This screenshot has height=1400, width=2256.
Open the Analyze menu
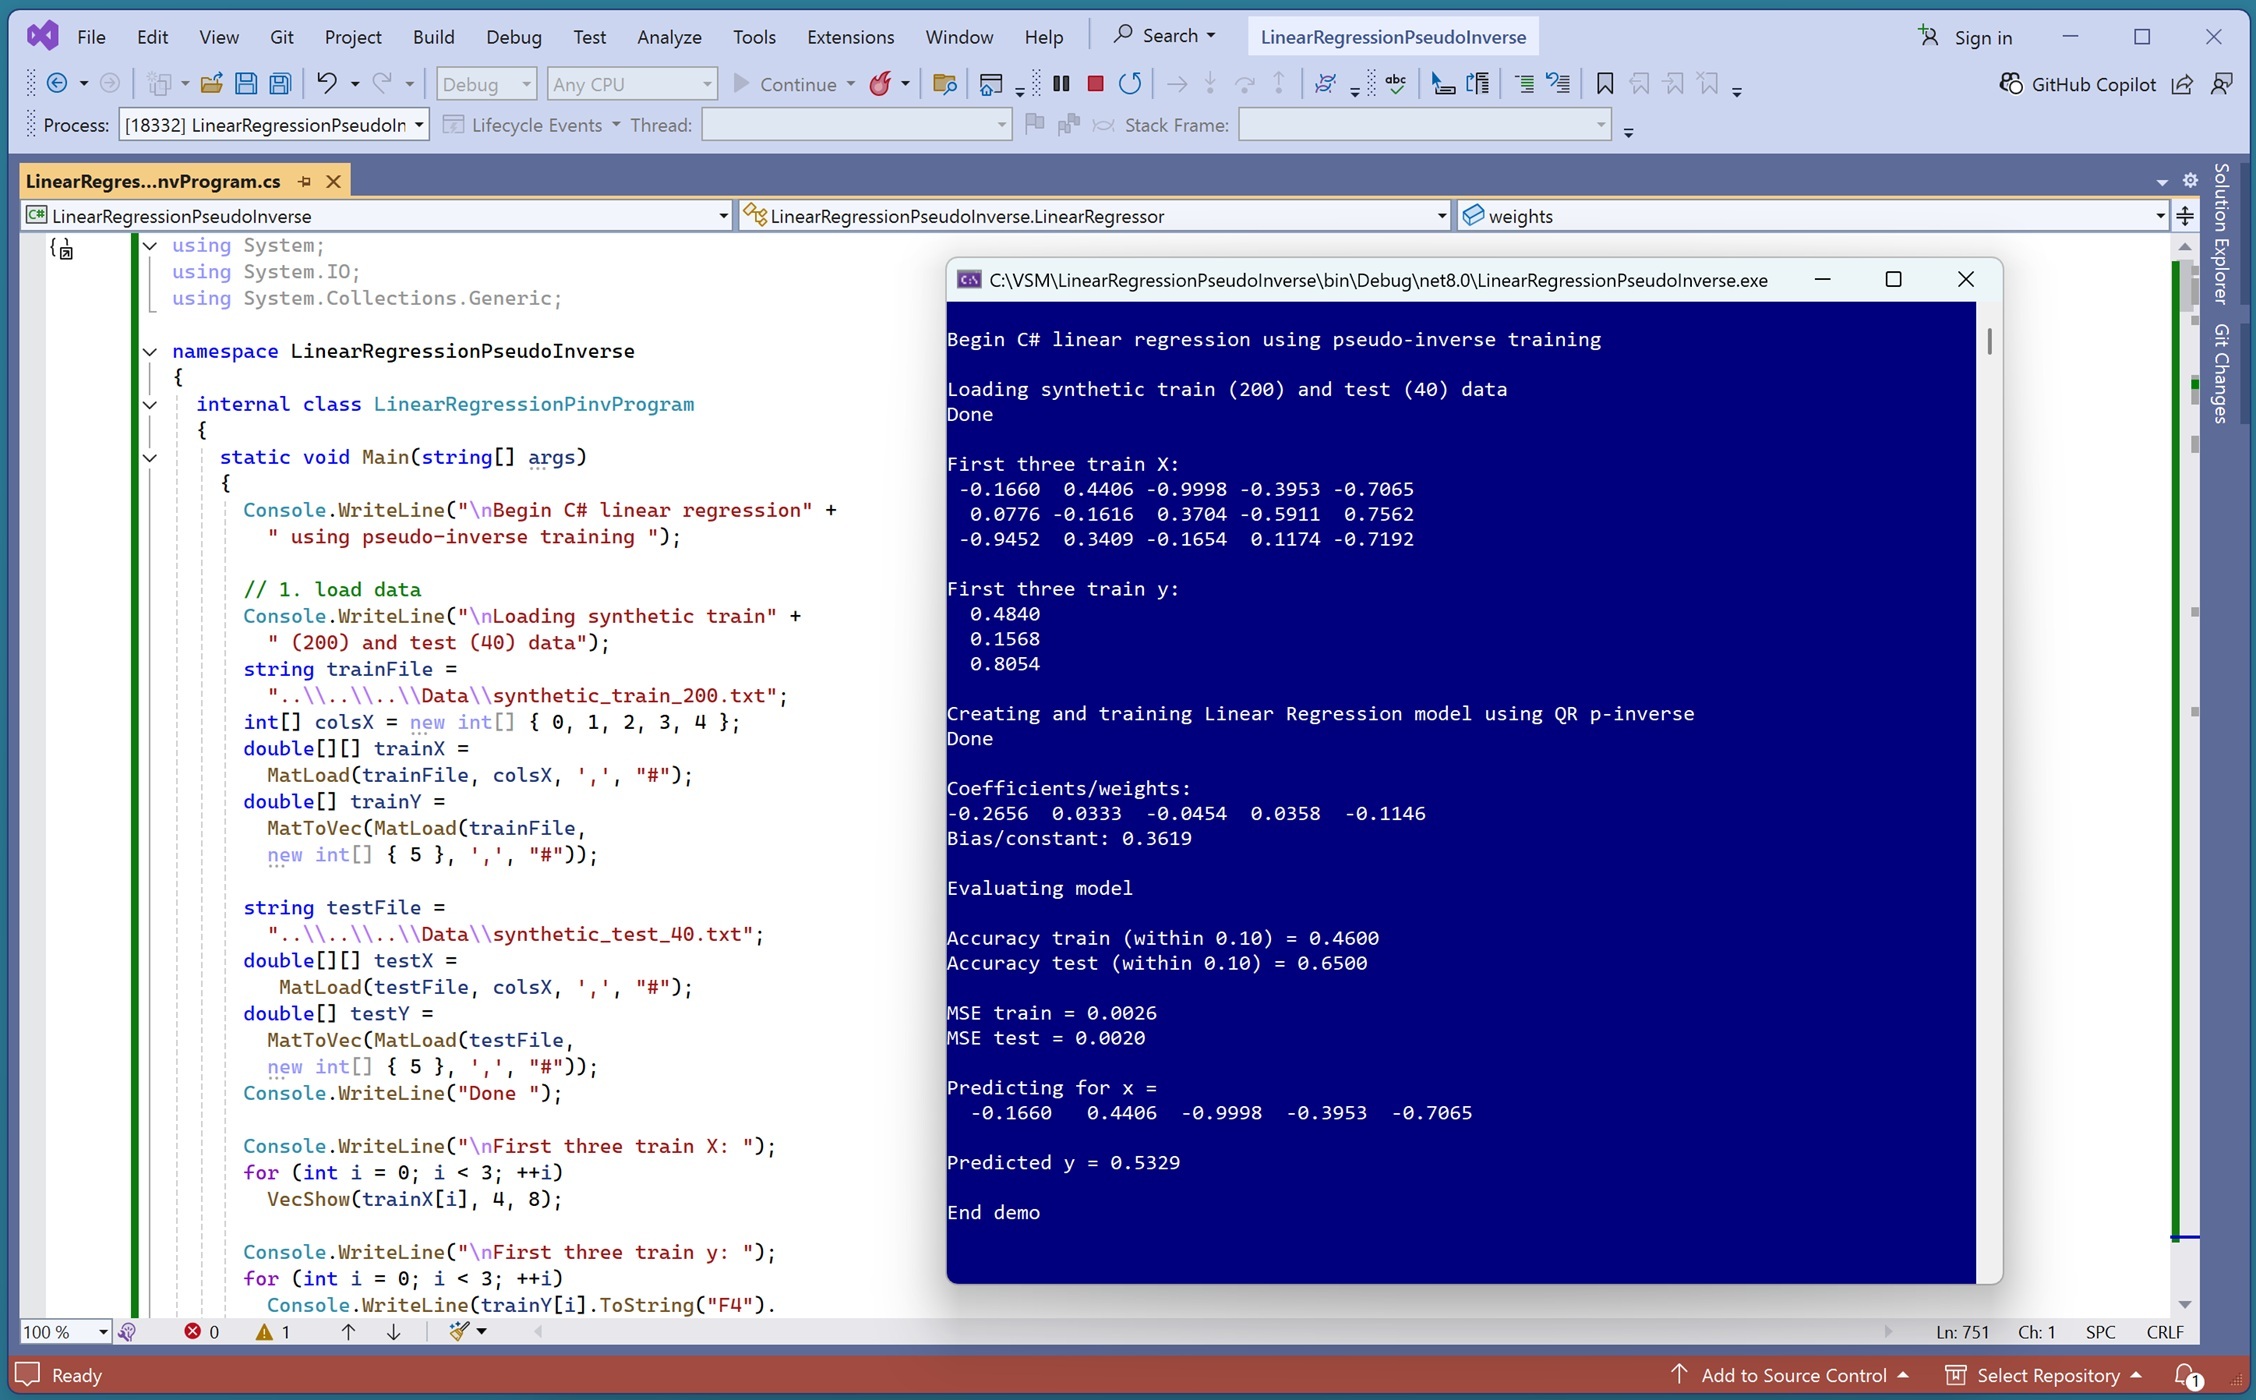pyautogui.click(x=669, y=37)
